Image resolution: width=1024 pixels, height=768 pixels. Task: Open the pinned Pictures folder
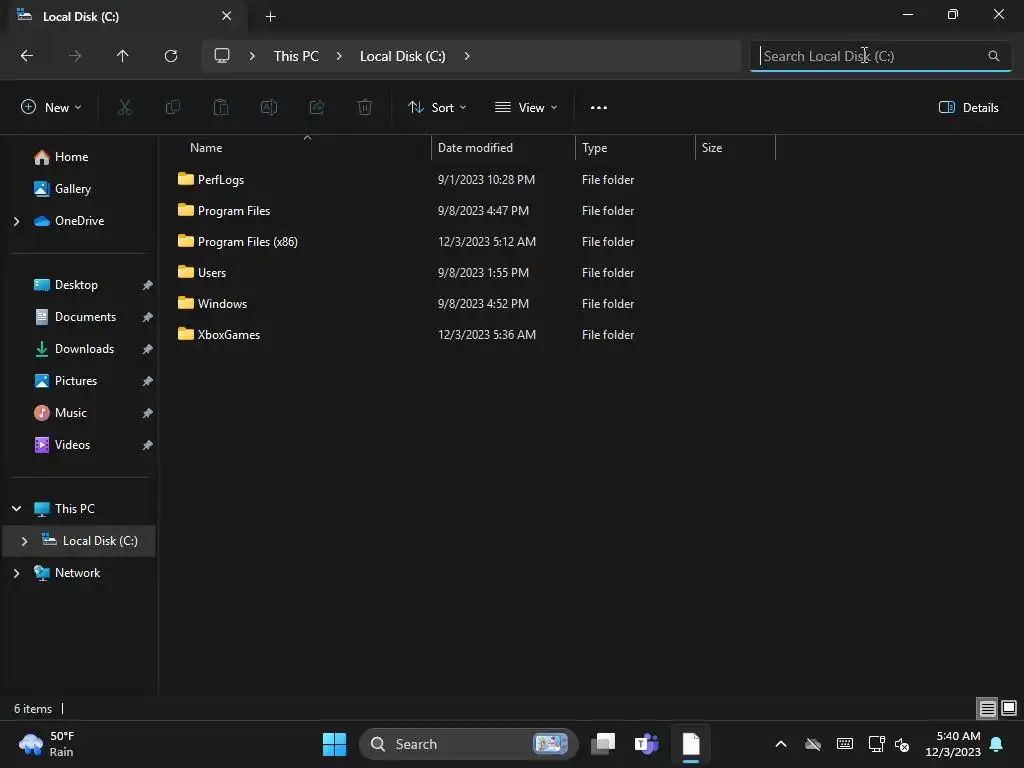76,381
